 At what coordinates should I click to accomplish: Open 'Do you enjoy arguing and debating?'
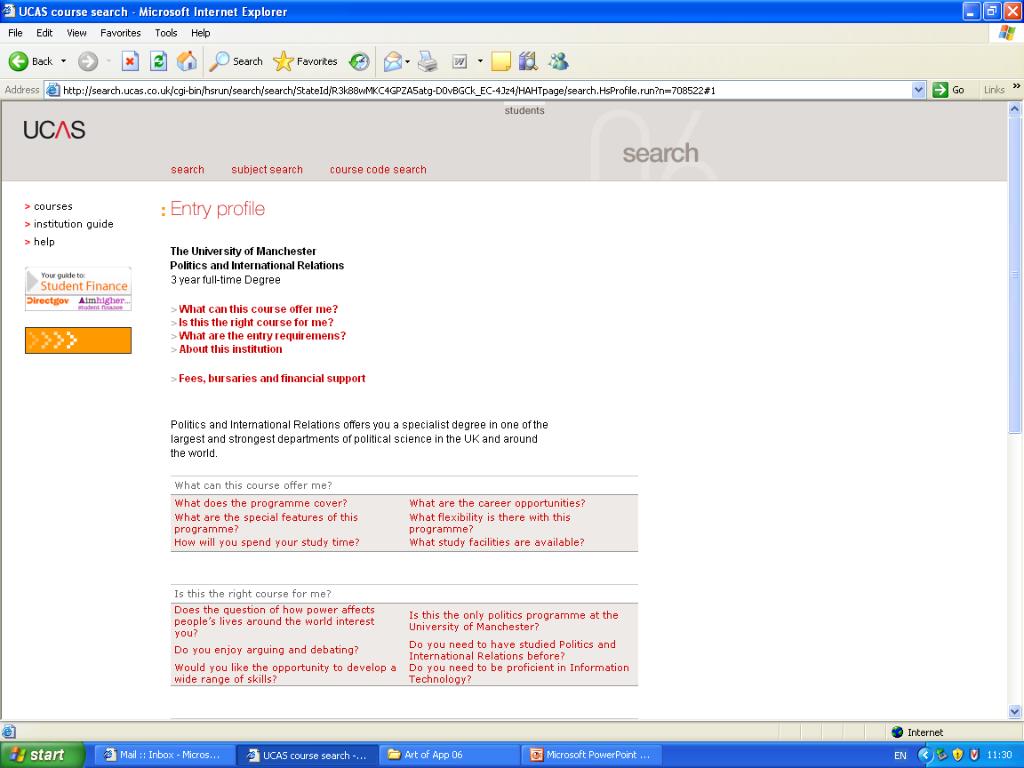pyautogui.click(x=266, y=650)
